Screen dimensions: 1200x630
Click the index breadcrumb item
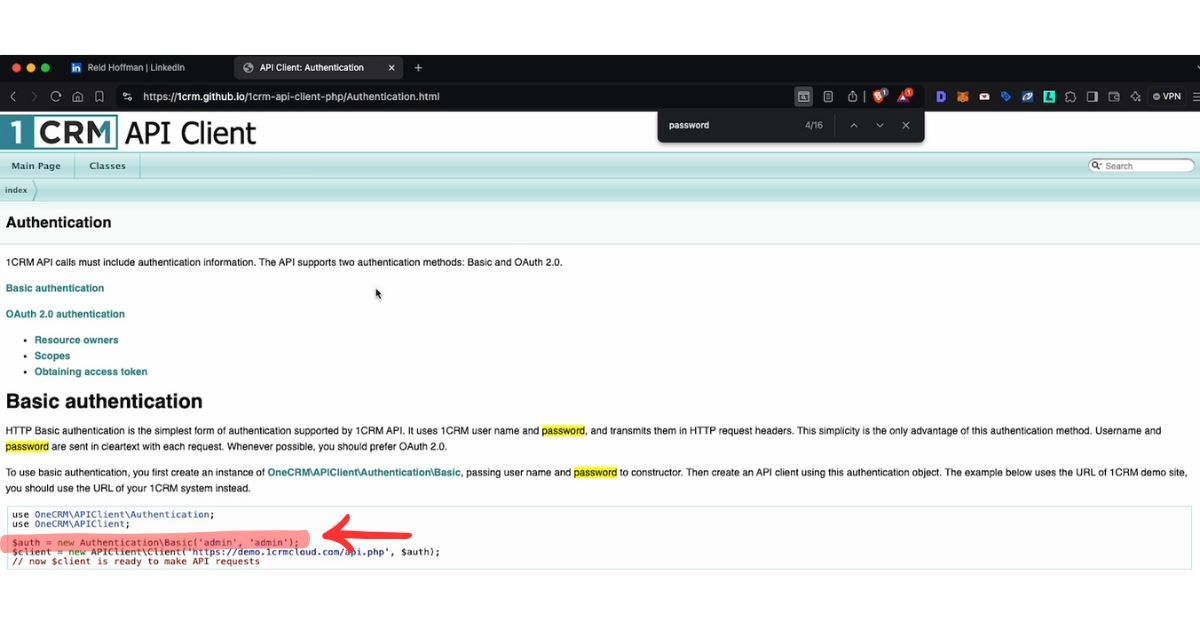coord(16,190)
